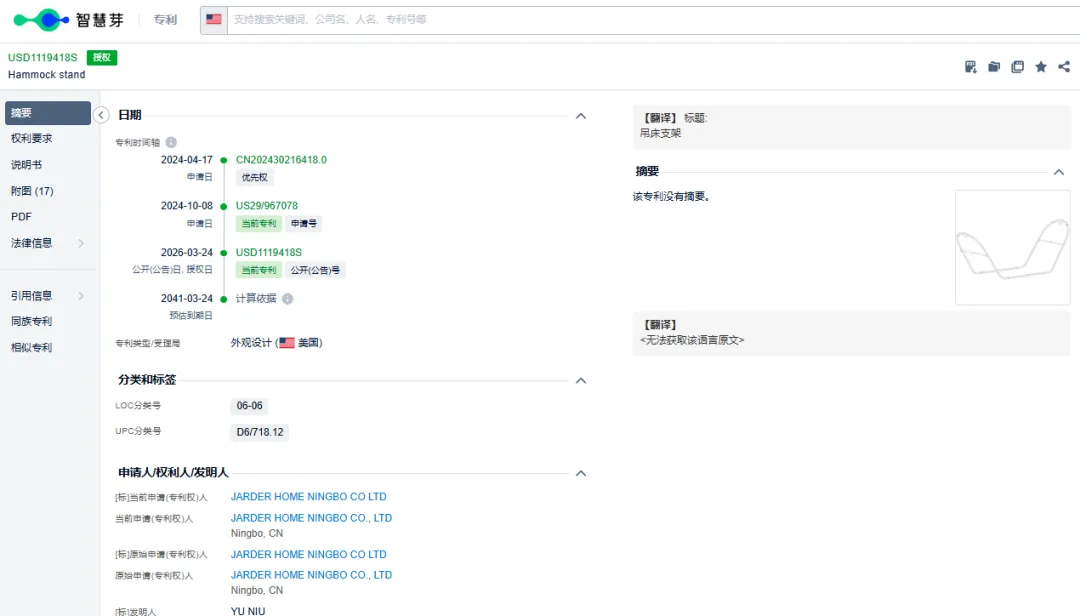Click the green 授权 status badge
This screenshot has width=1080, height=616.
(102, 58)
